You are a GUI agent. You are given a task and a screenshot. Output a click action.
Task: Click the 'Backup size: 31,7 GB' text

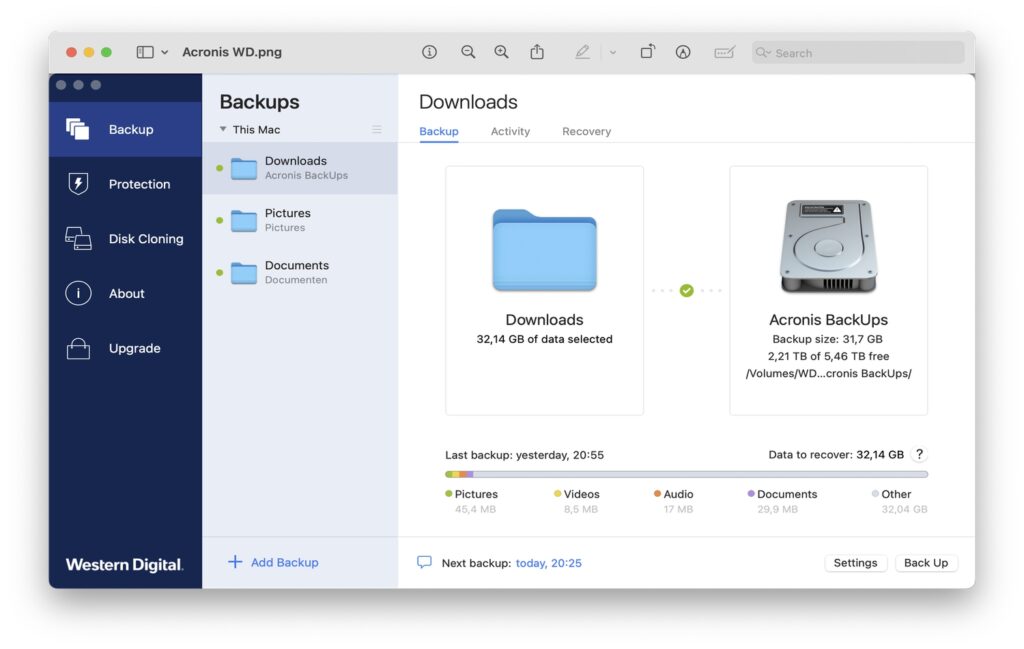click(x=827, y=339)
